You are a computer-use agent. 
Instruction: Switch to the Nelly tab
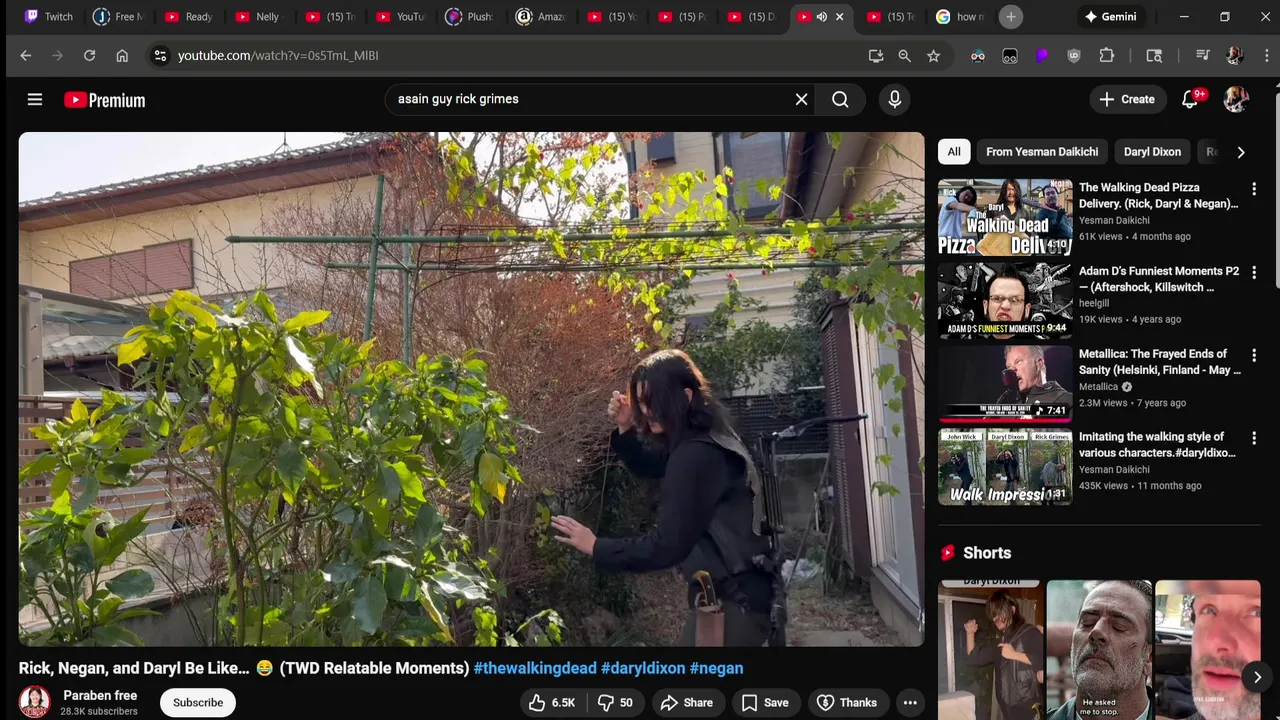258,17
